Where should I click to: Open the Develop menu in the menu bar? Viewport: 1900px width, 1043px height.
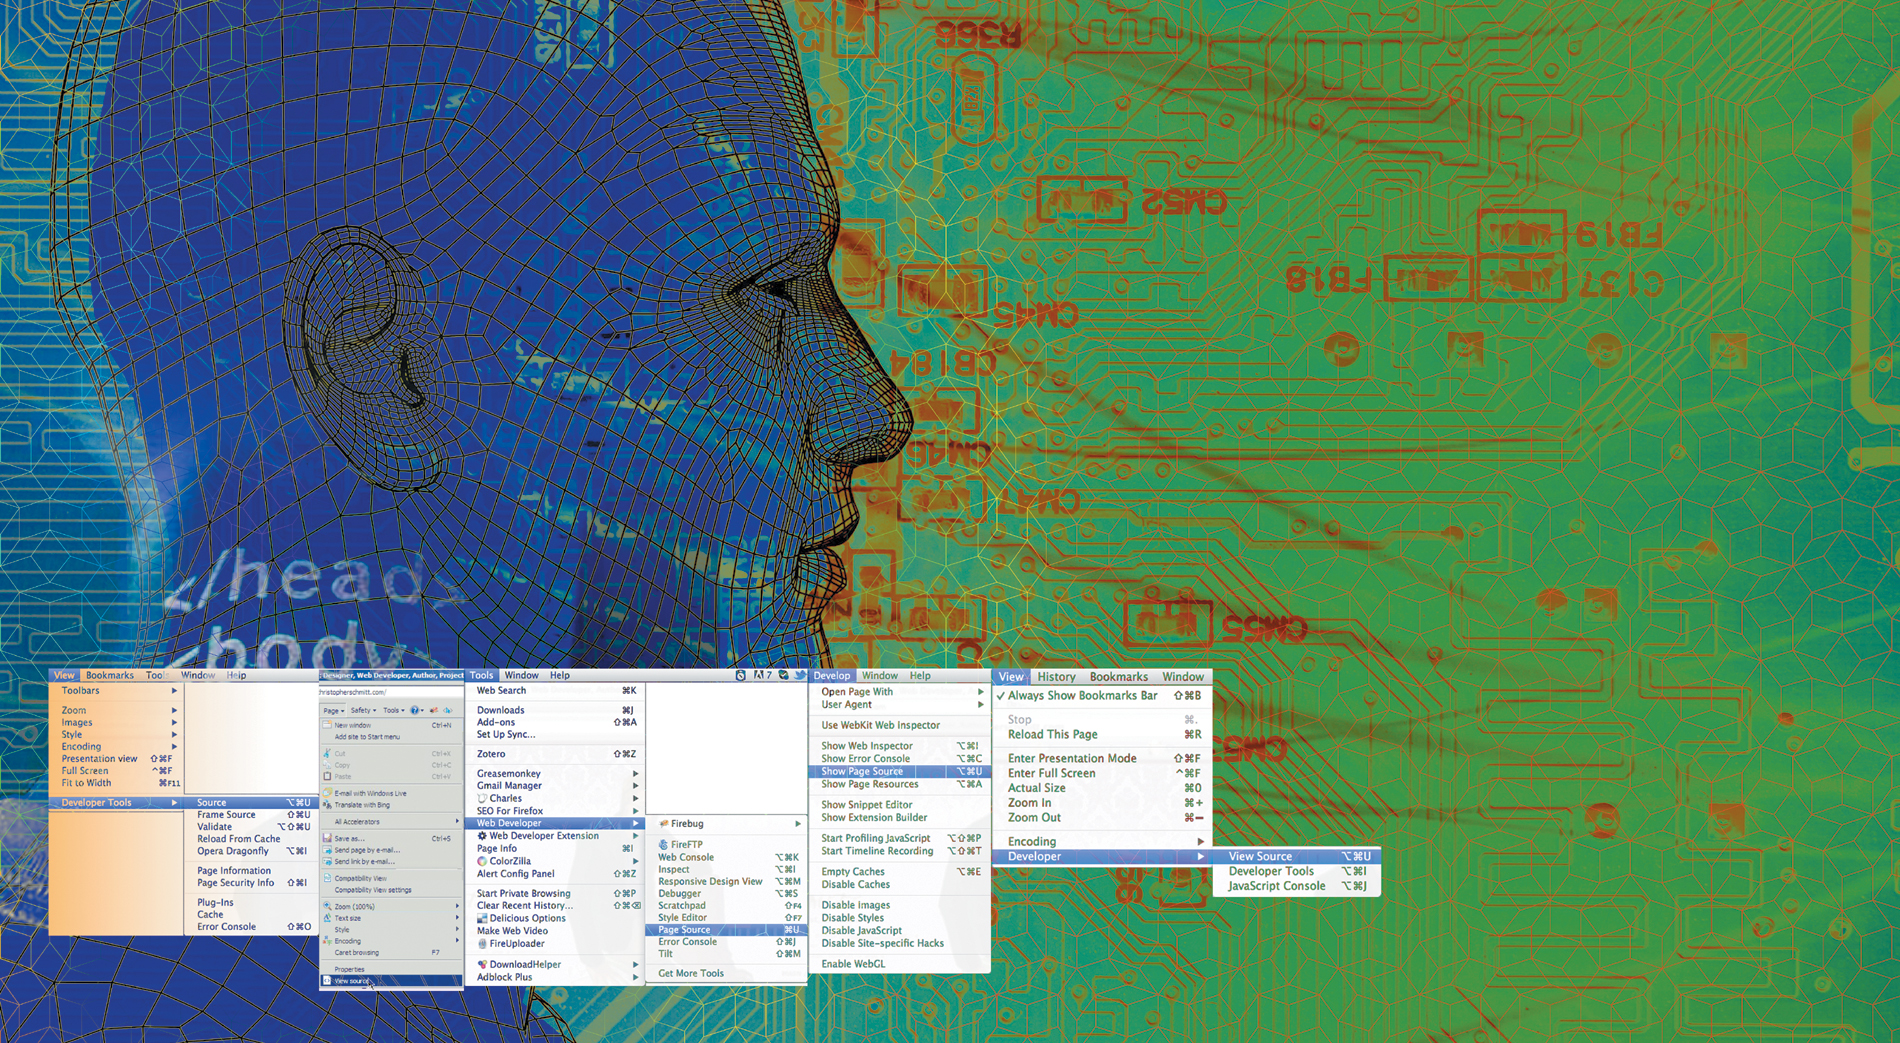(831, 675)
